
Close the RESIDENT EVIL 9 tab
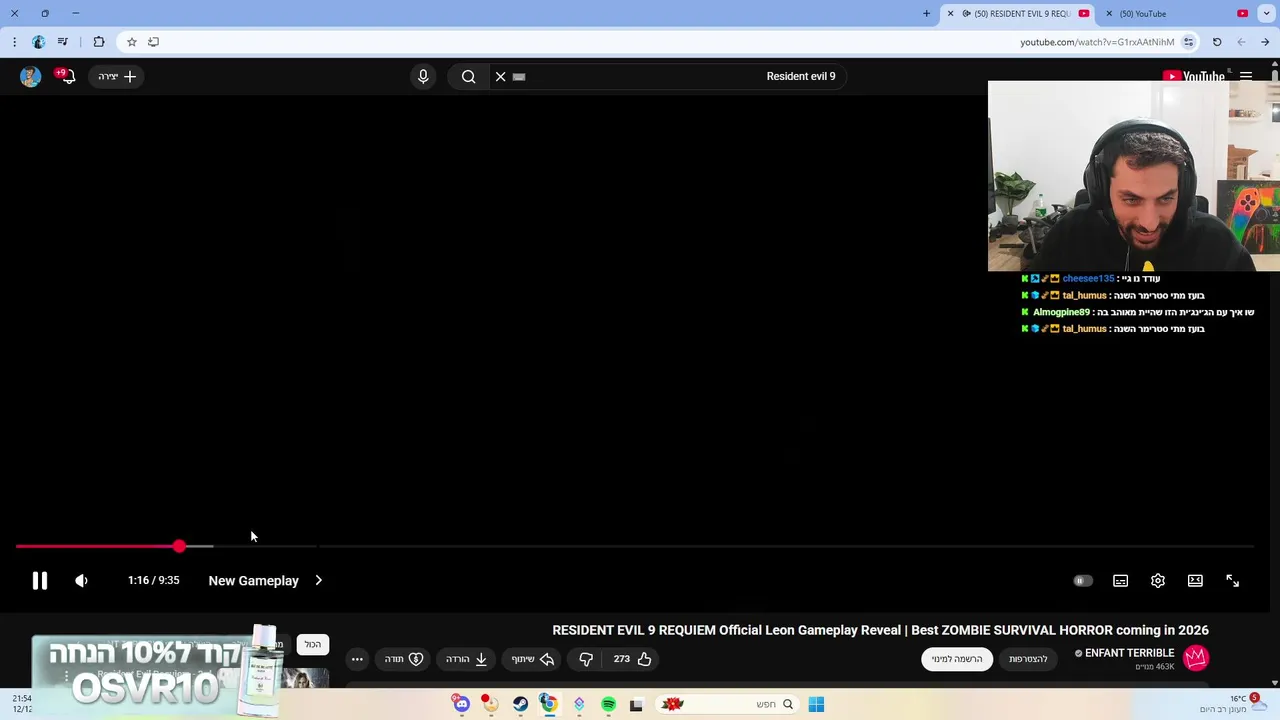(x=950, y=13)
